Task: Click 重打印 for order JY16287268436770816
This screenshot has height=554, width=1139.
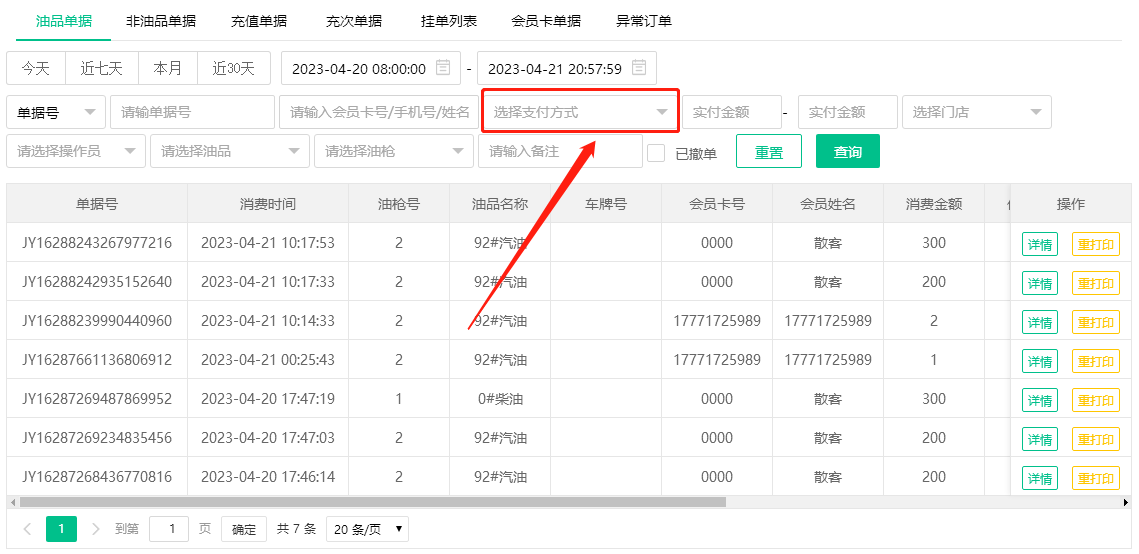Action: pyautogui.click(x=1096, y=478)
